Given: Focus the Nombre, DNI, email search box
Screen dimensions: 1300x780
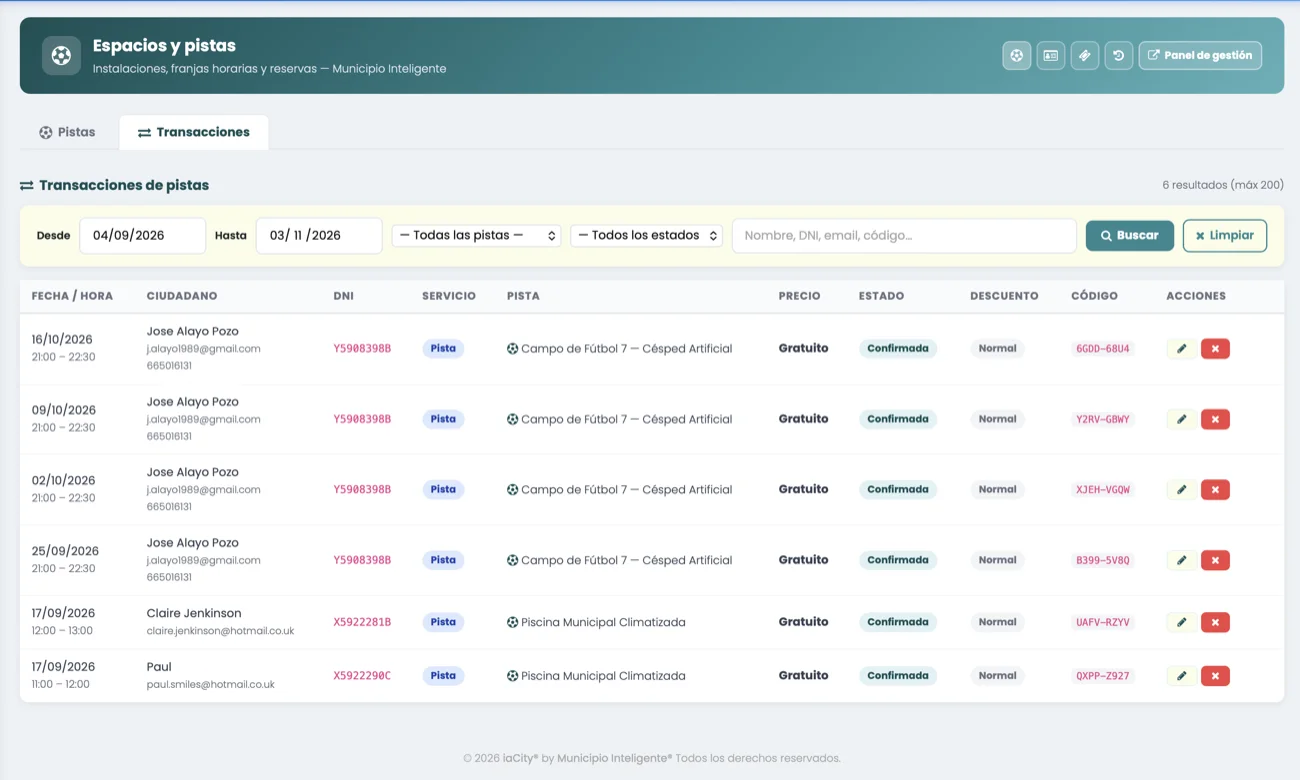Looking at the screenshot, I should point(904,236).
